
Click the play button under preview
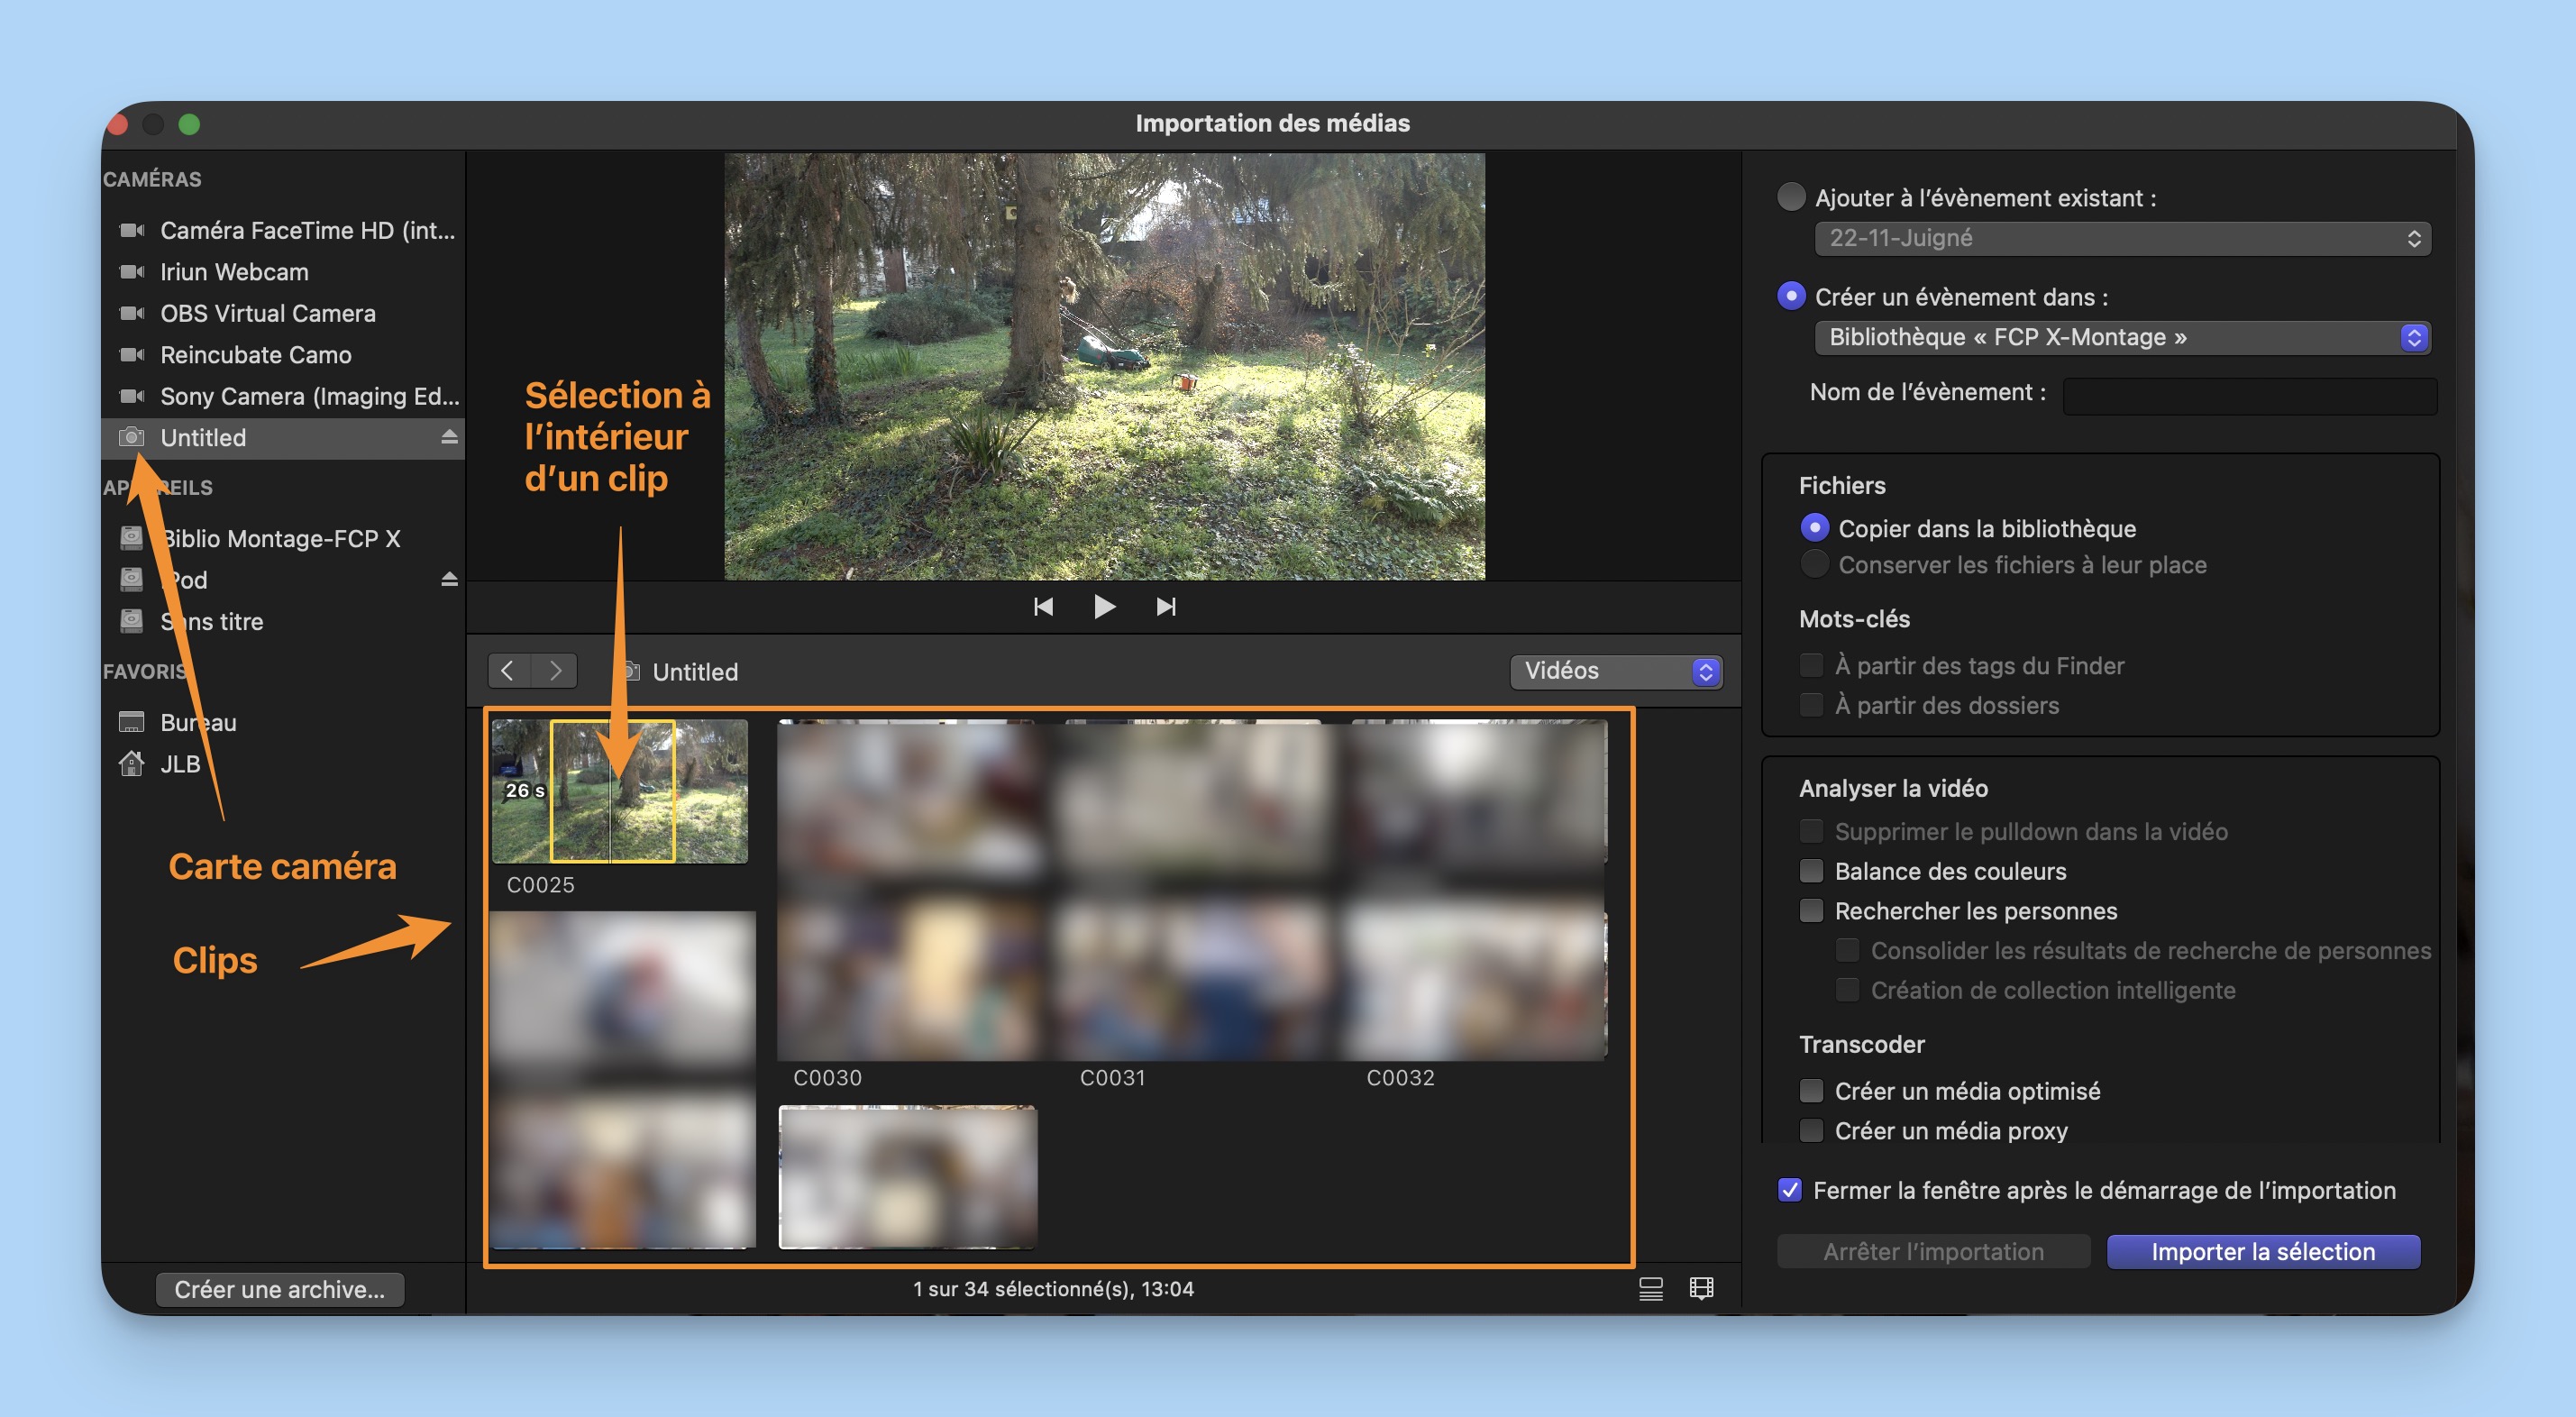click(x=1104, y=607)
